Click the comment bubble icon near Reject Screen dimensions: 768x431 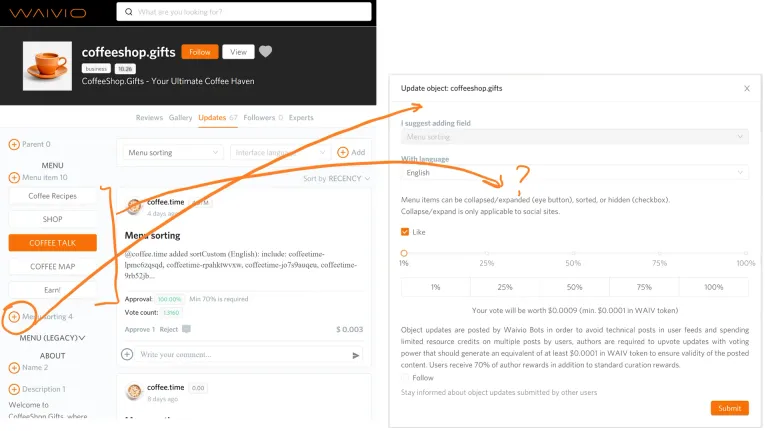[186, 329]
